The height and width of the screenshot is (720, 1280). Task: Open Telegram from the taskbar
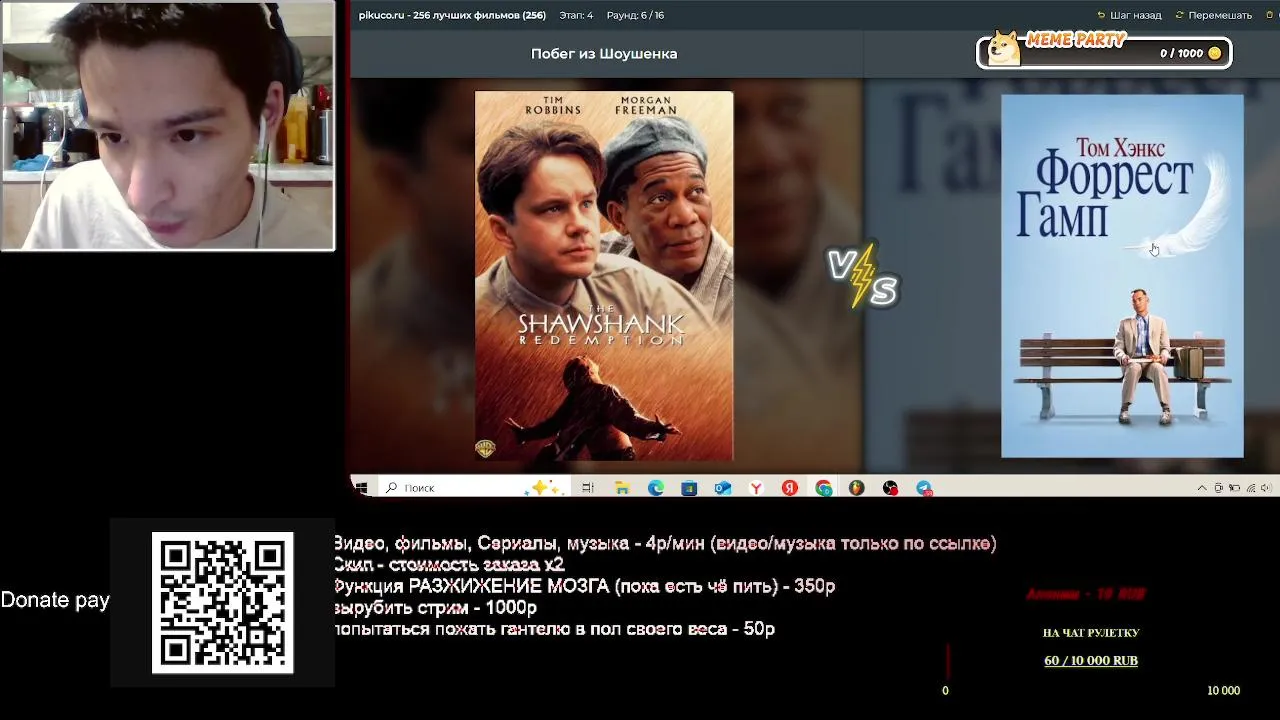pyautogui.click(x=924, y=488)
